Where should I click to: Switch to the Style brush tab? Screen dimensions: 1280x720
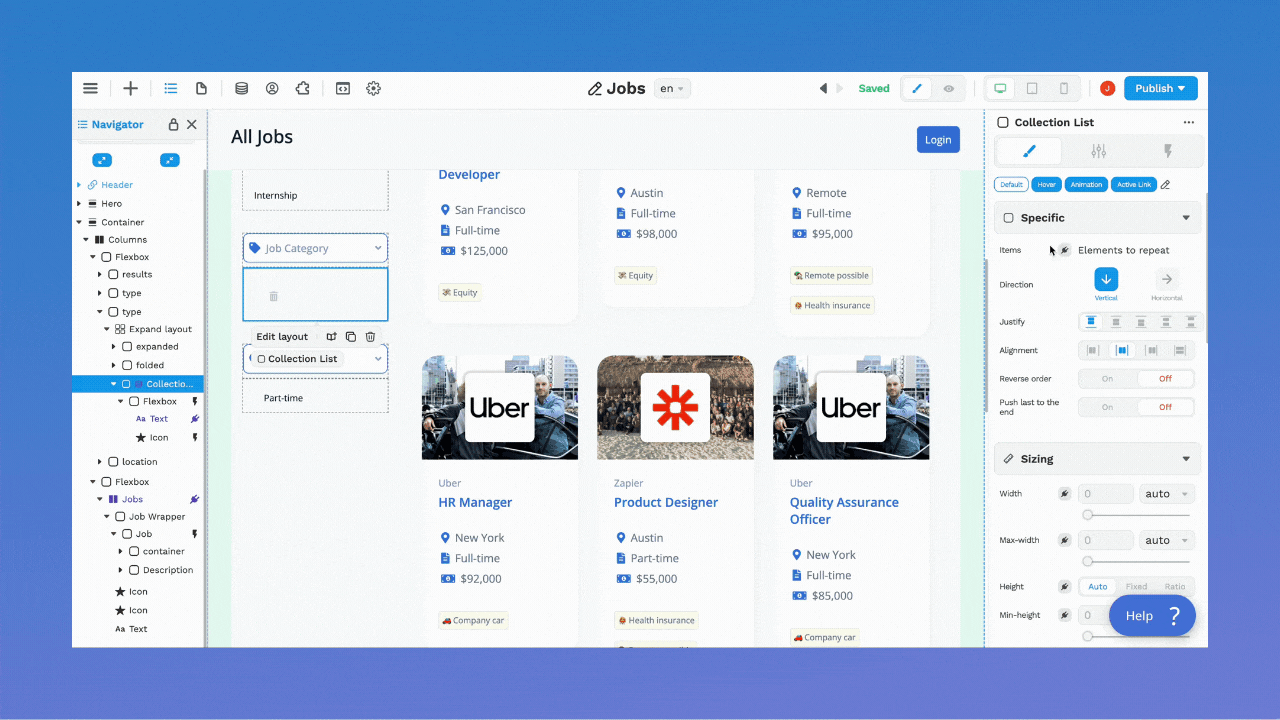(1029, 151)
